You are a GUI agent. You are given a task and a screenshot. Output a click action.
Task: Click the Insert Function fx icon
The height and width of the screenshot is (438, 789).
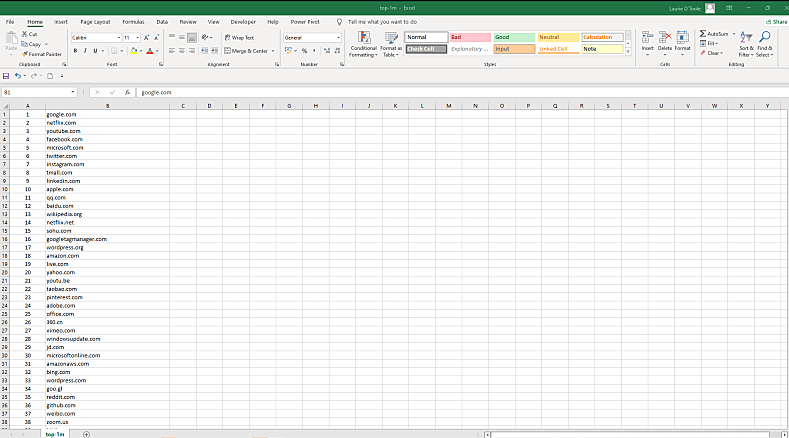point(127,92)
